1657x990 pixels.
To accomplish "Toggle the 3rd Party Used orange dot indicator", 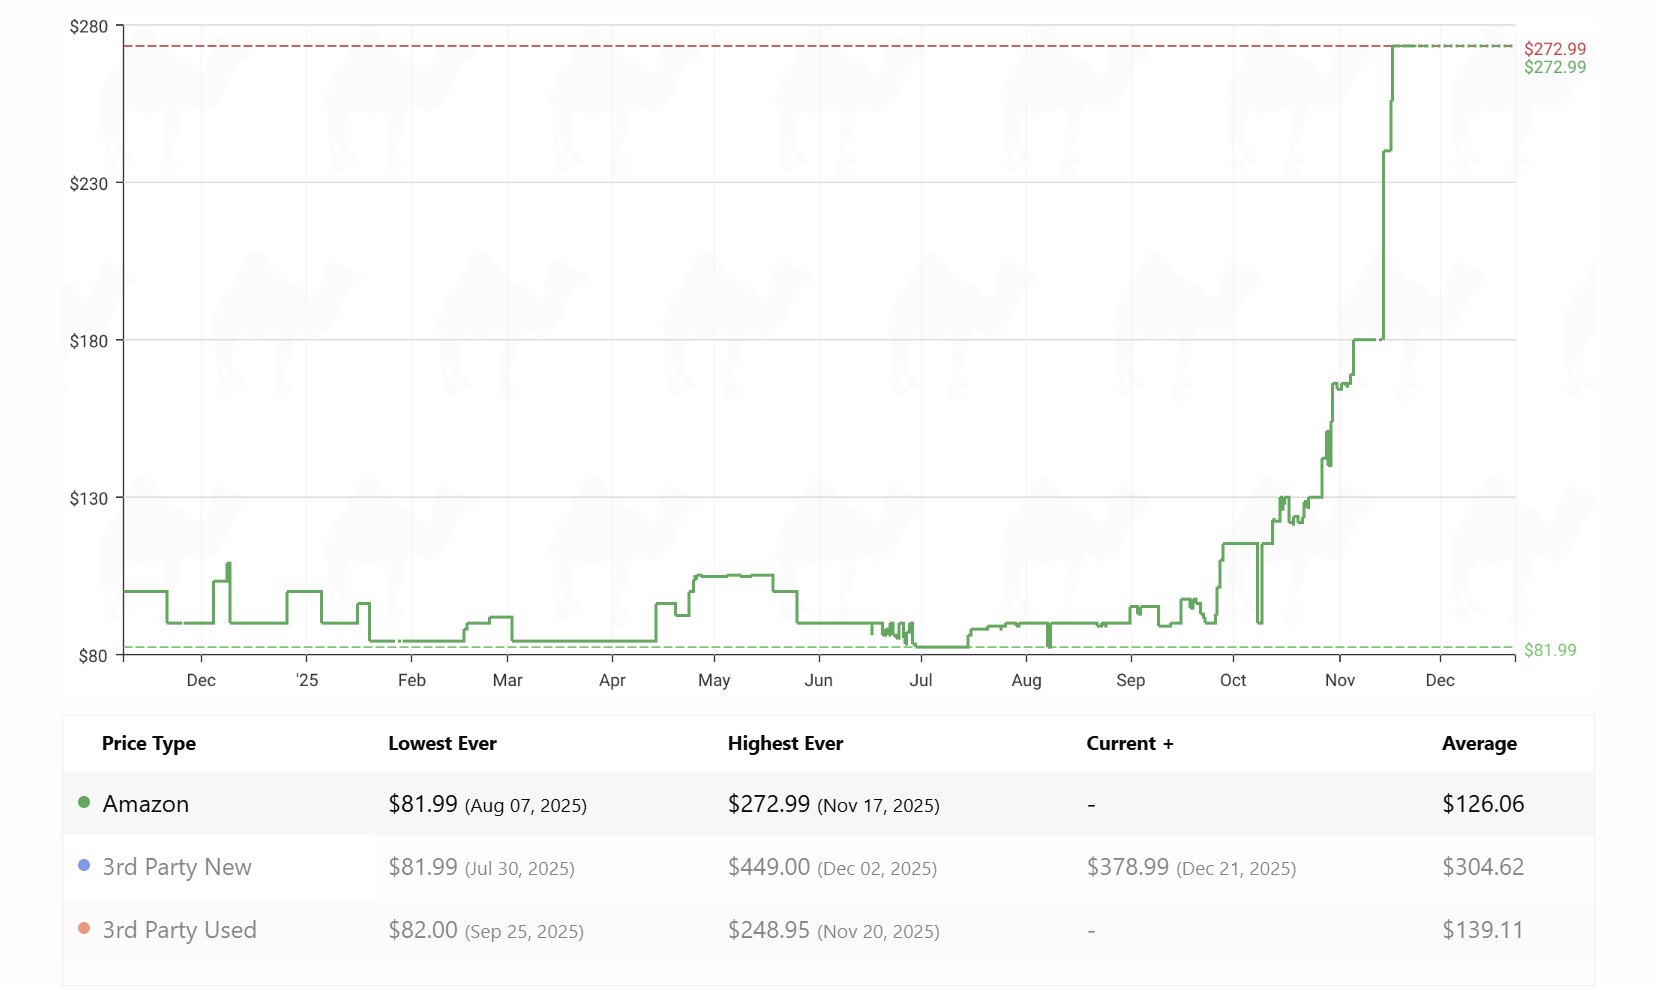I will [84, 929].
